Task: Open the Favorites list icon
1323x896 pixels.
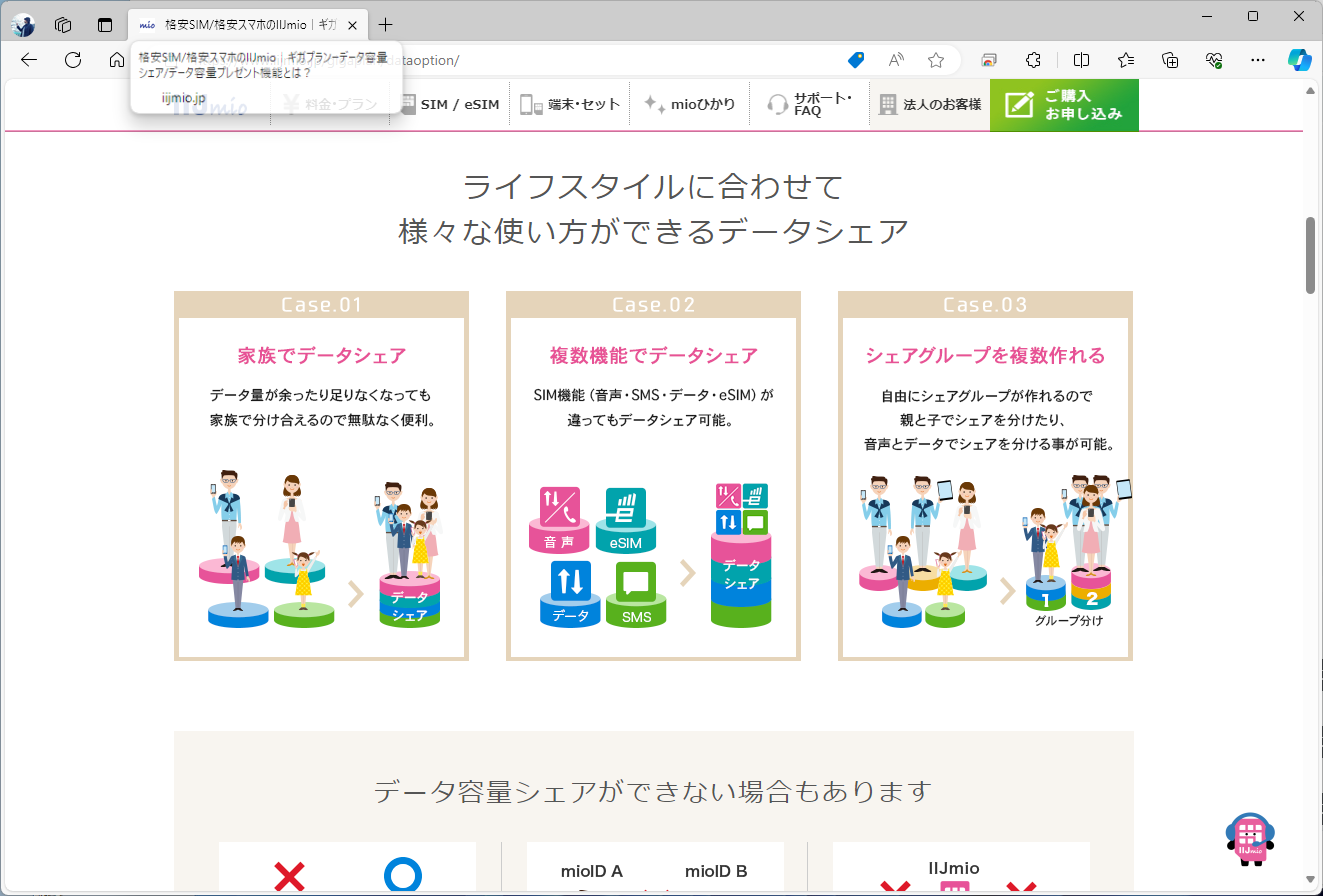Action: (x=1126, y=60)
